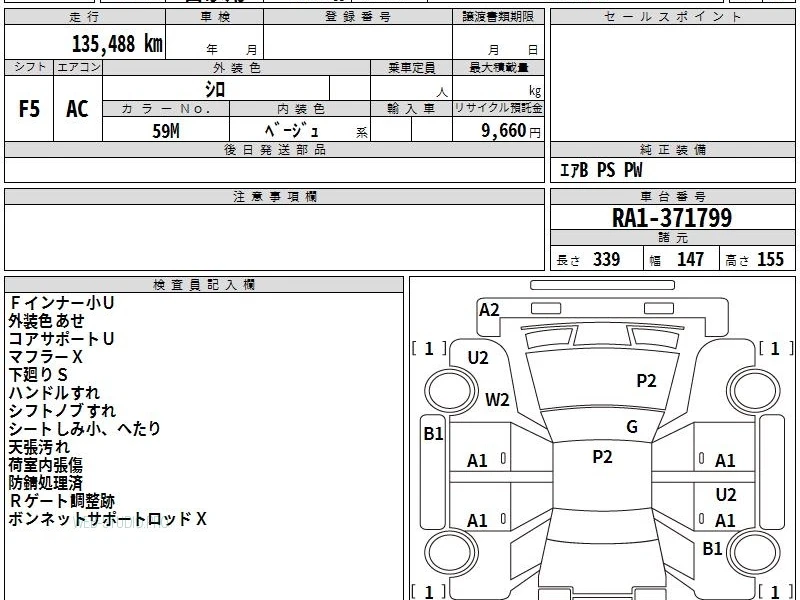Click the P2 mark on the hood
The width and height of the screenshot is (800, 600).
coord(646,381)
